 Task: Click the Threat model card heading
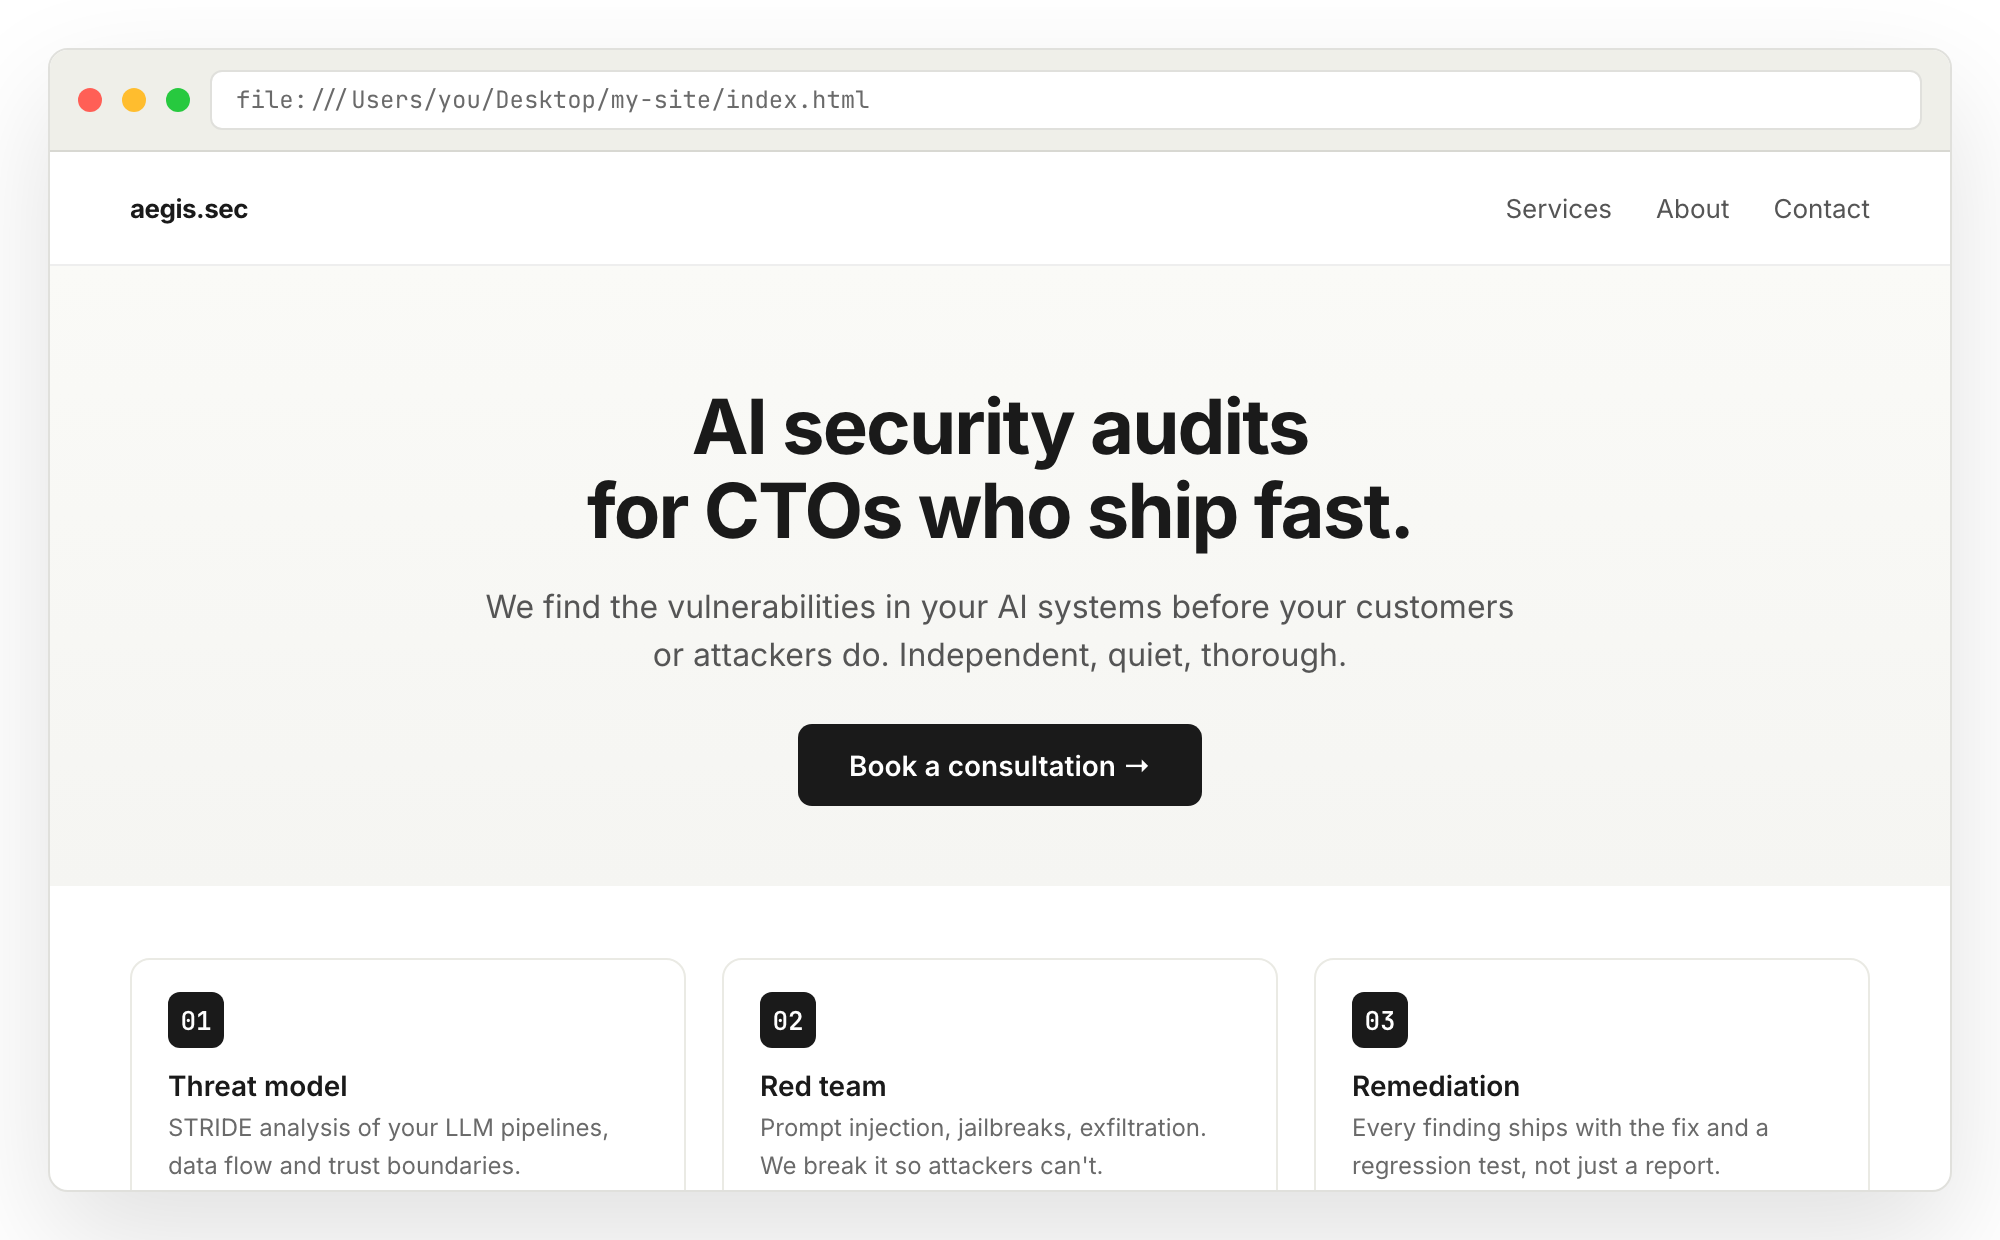coord(257,1086)
